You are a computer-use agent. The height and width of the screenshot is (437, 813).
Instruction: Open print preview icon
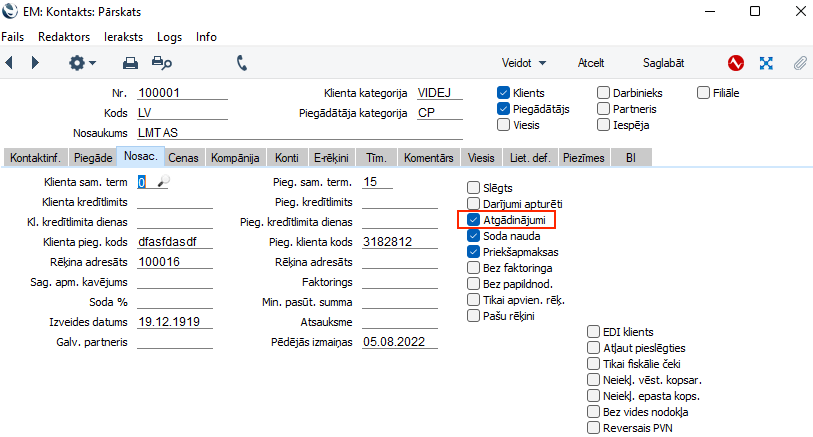[x=161, y=63]
